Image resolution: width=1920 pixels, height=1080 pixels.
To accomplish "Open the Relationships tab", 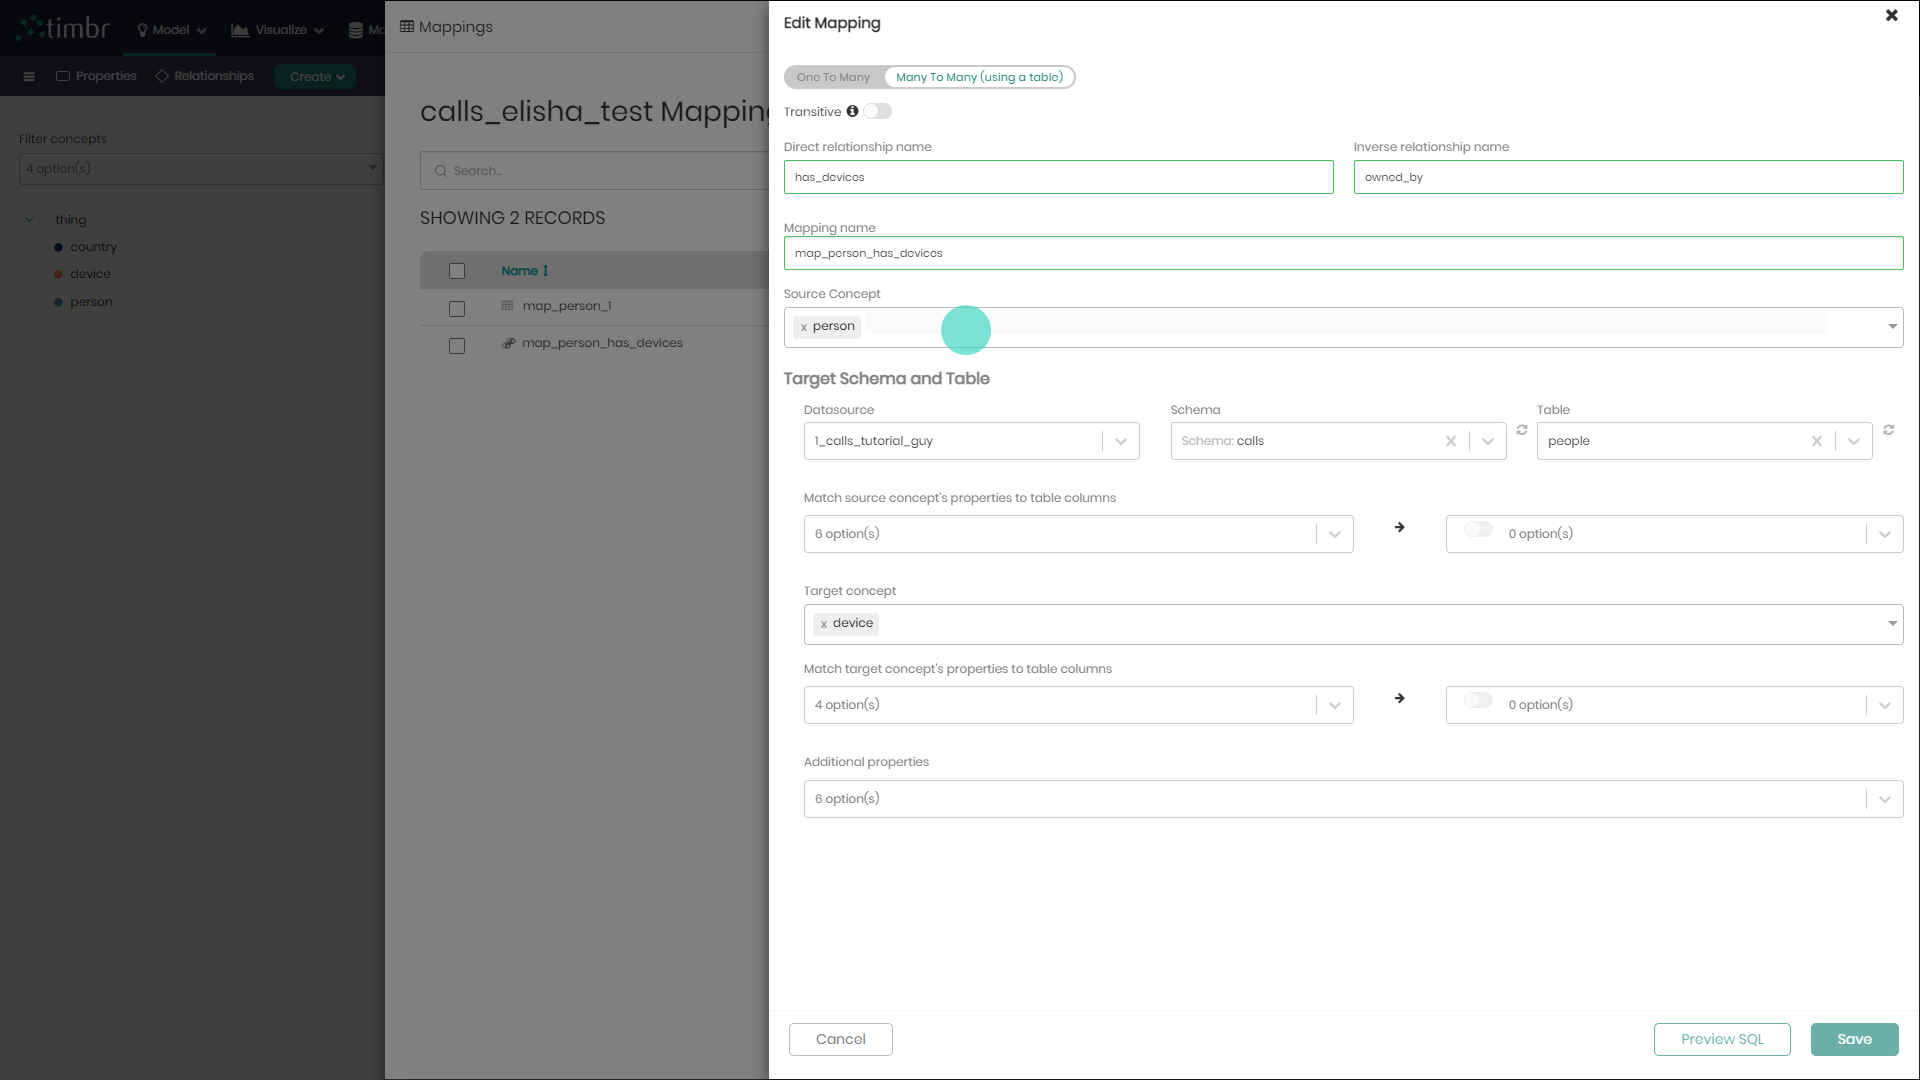I will pyautogui.click(x=205, y=76).
